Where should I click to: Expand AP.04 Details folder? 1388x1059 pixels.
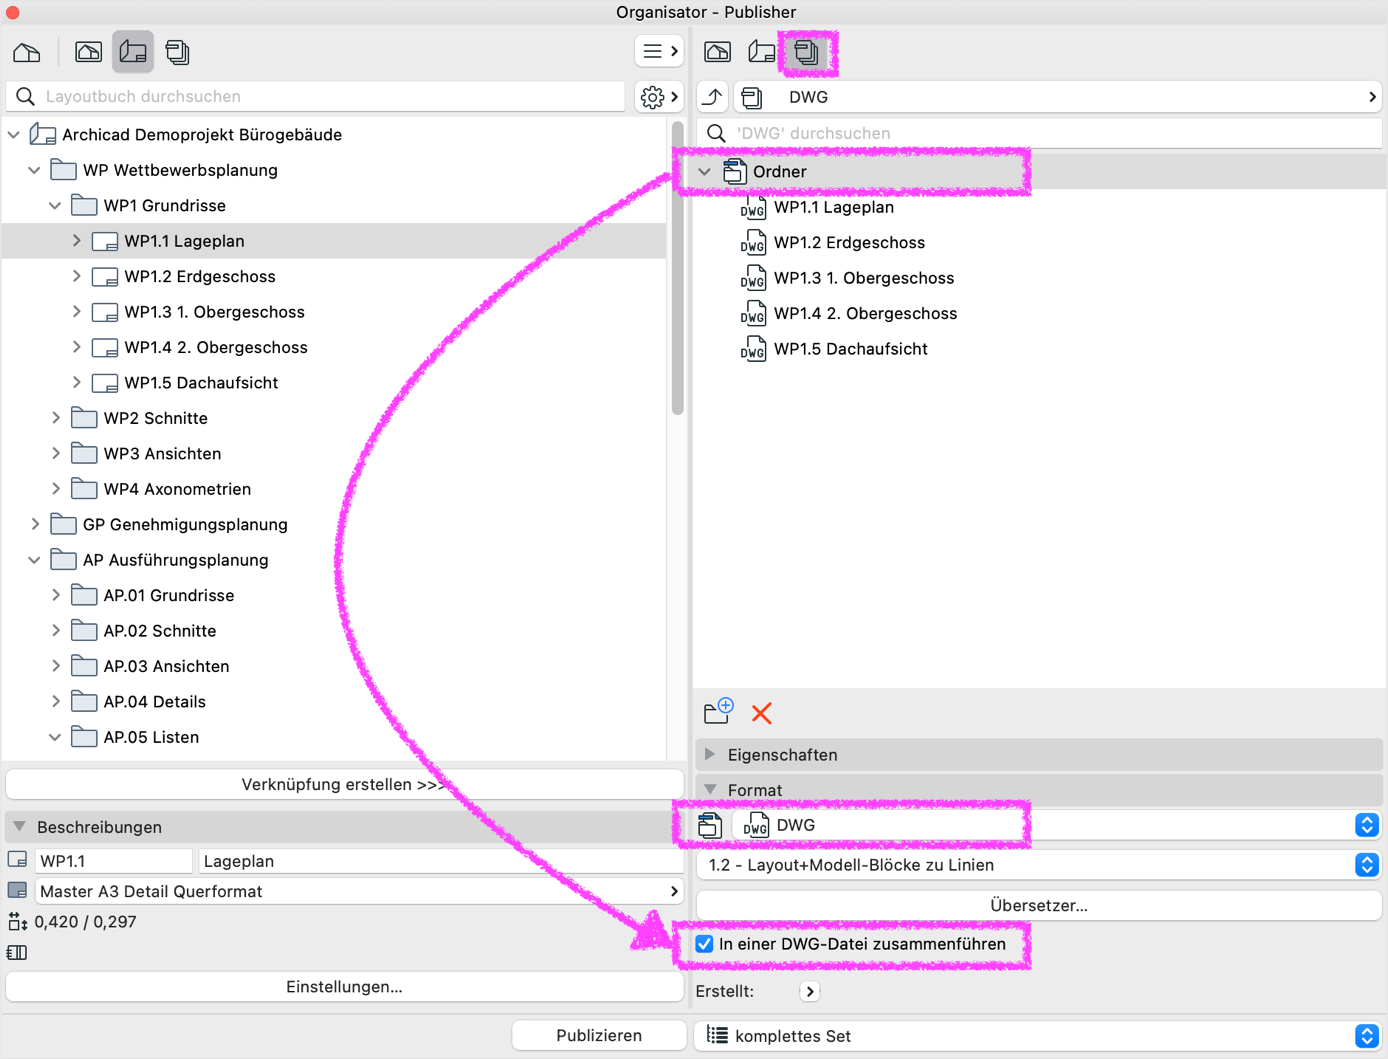56,702
